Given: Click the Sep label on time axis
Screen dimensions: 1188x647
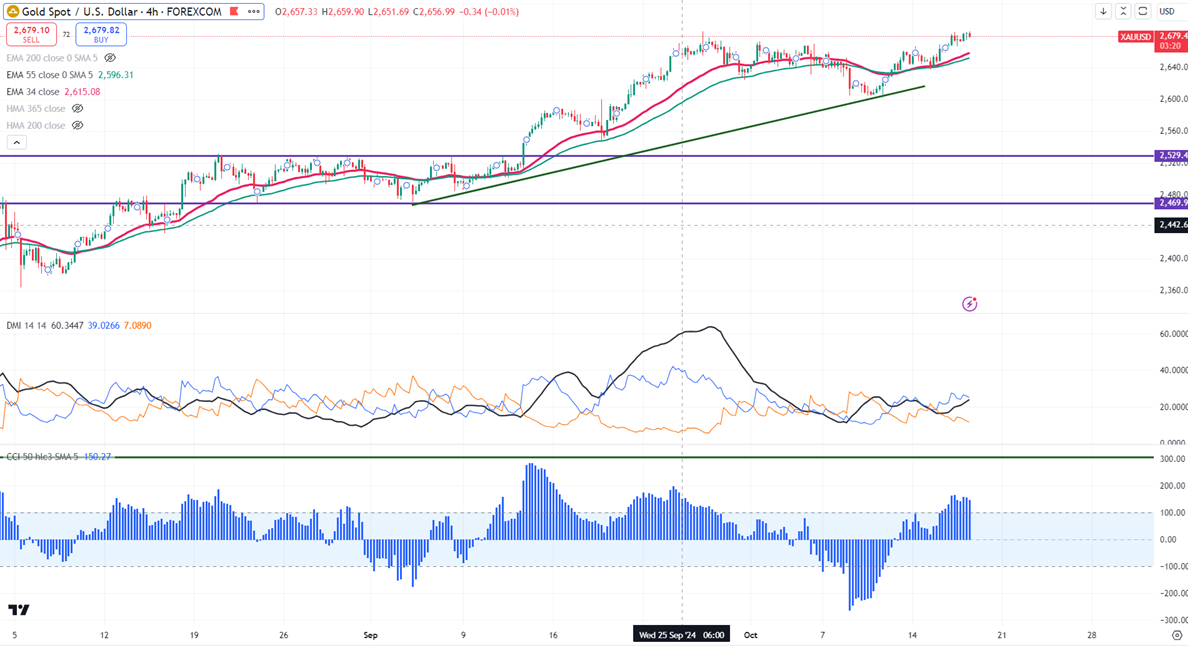Looking at the screenshot, I should click(x=370, y=635).
